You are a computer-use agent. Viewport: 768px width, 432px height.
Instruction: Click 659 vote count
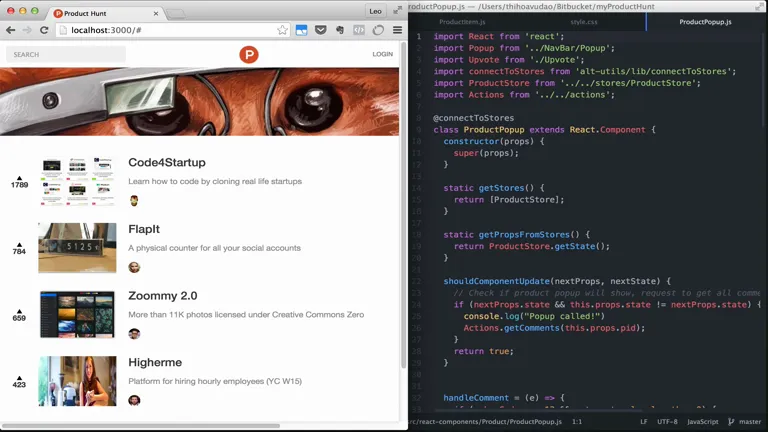(19, 318)
